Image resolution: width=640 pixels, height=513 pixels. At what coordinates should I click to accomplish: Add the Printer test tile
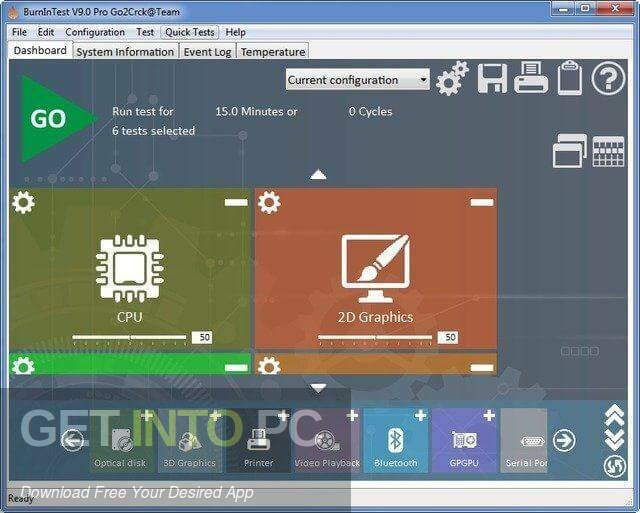click(x=258, y=441)
